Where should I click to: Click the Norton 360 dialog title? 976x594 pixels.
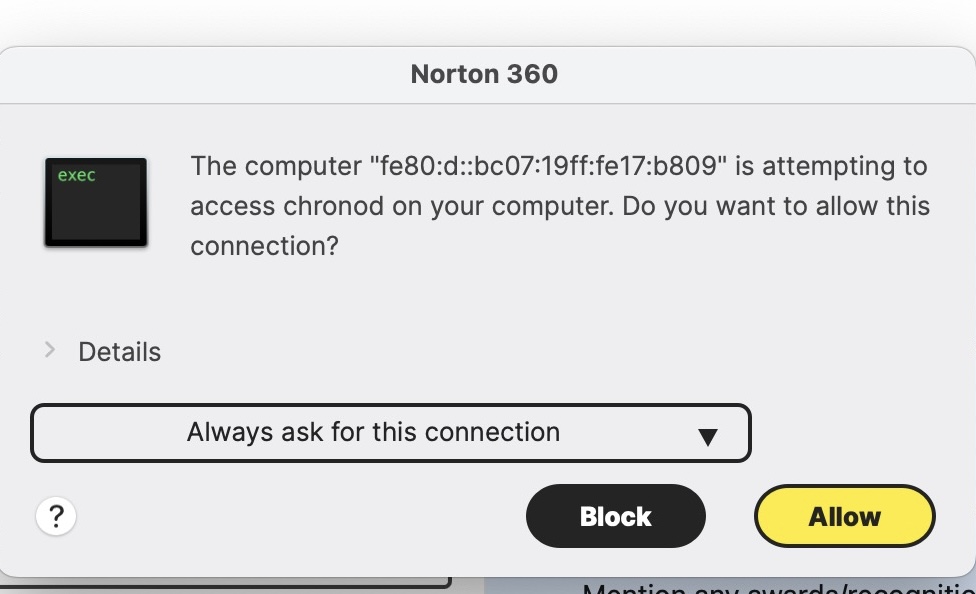click(x=484, y=74)
